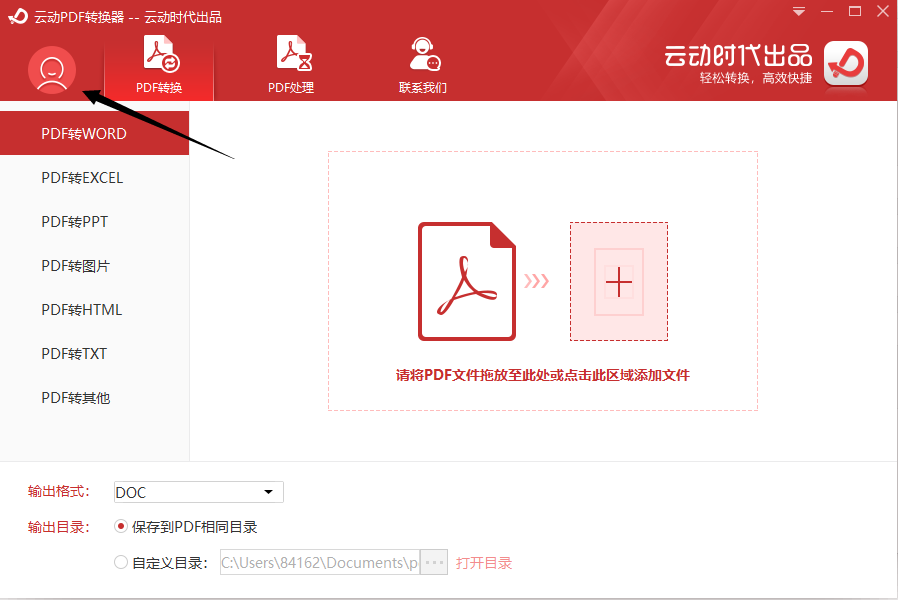898x600 pixels.
Task: Switch to PDF转WORD in the sidebar
Action: pos(94,133)
